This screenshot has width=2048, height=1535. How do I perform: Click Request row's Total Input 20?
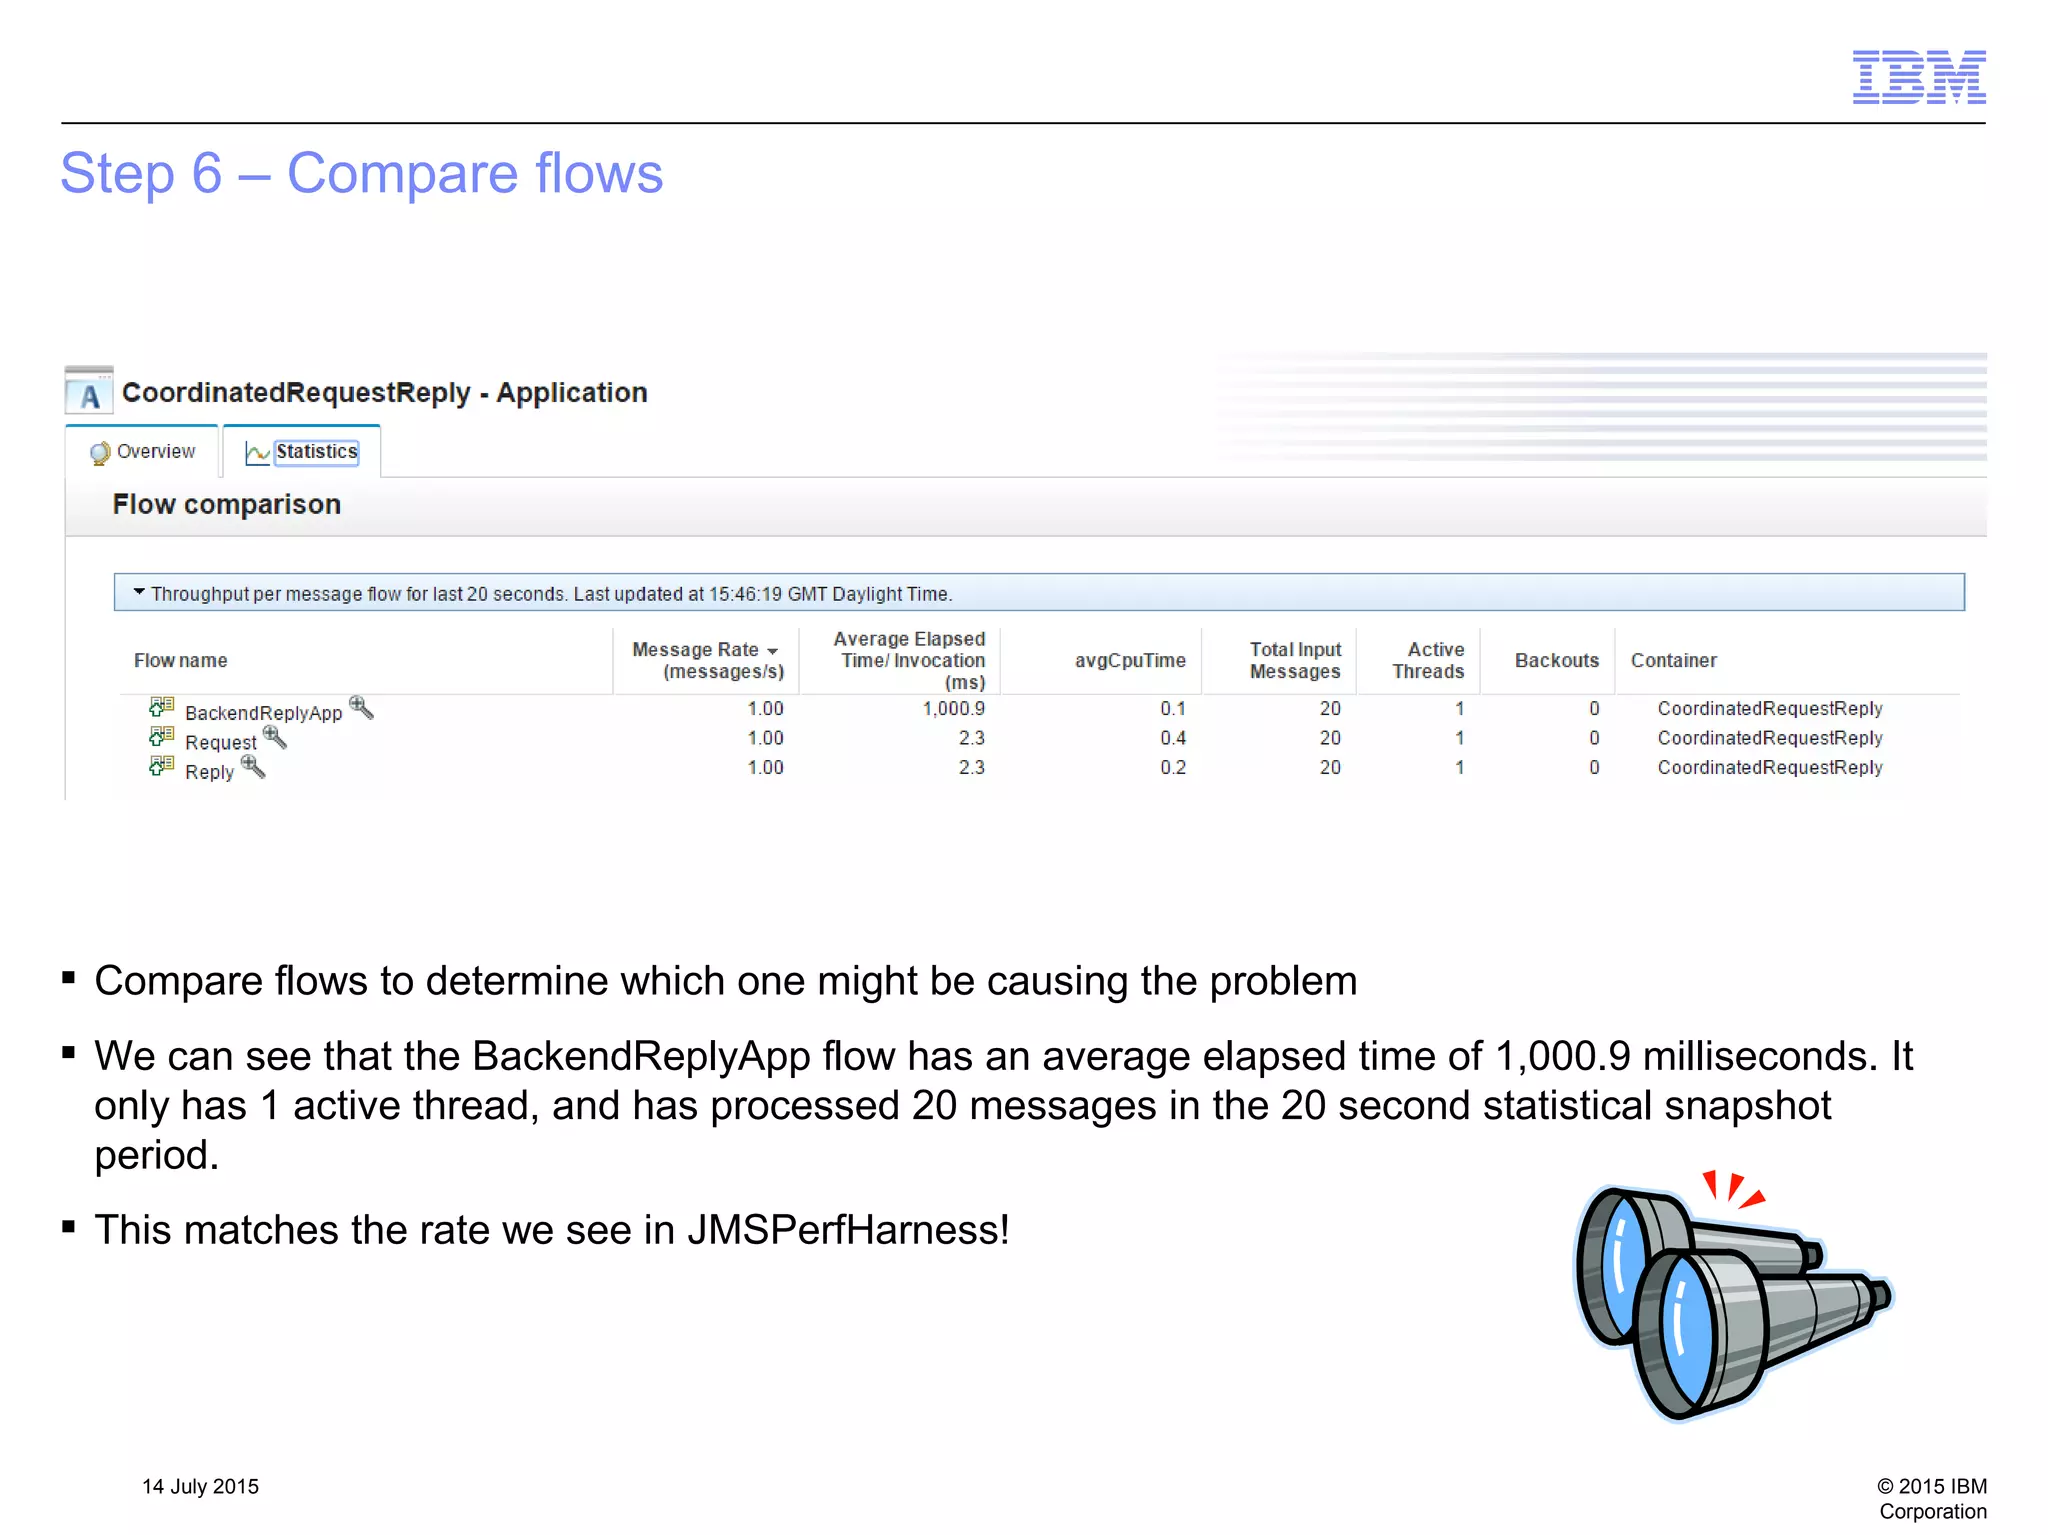coord(1330,738)
